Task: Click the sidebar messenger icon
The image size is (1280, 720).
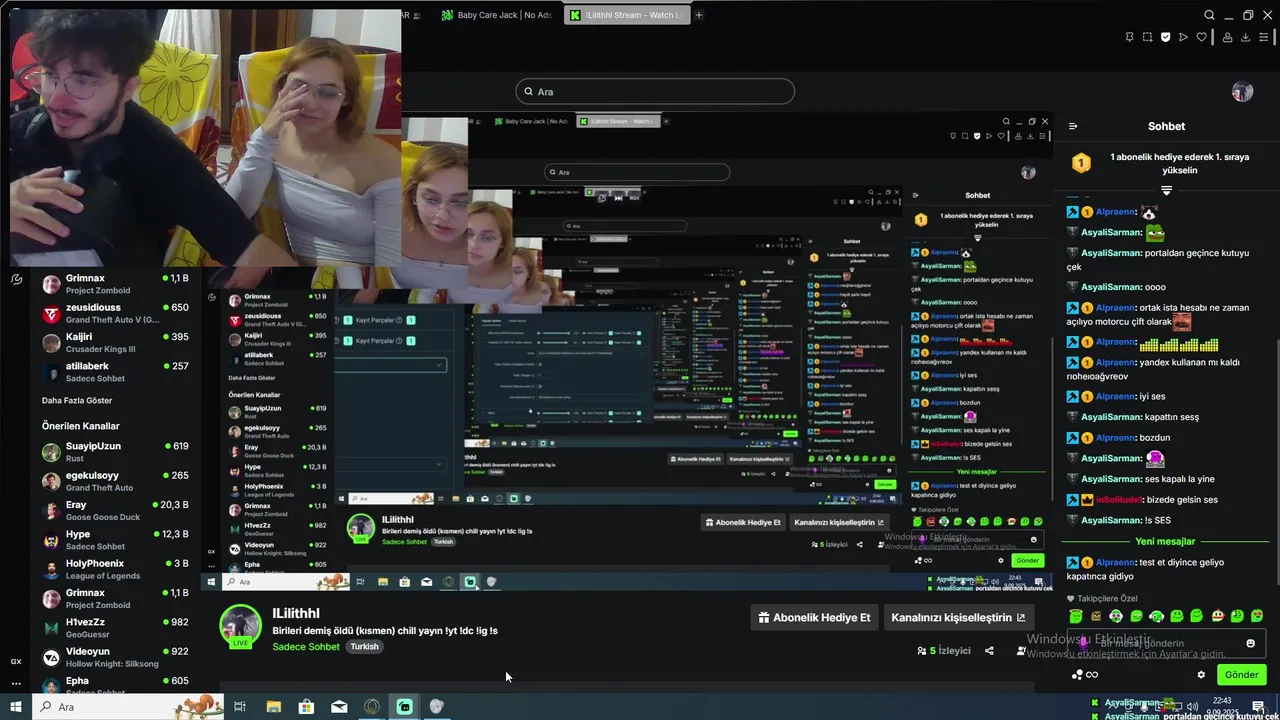Action: (16, 280)
